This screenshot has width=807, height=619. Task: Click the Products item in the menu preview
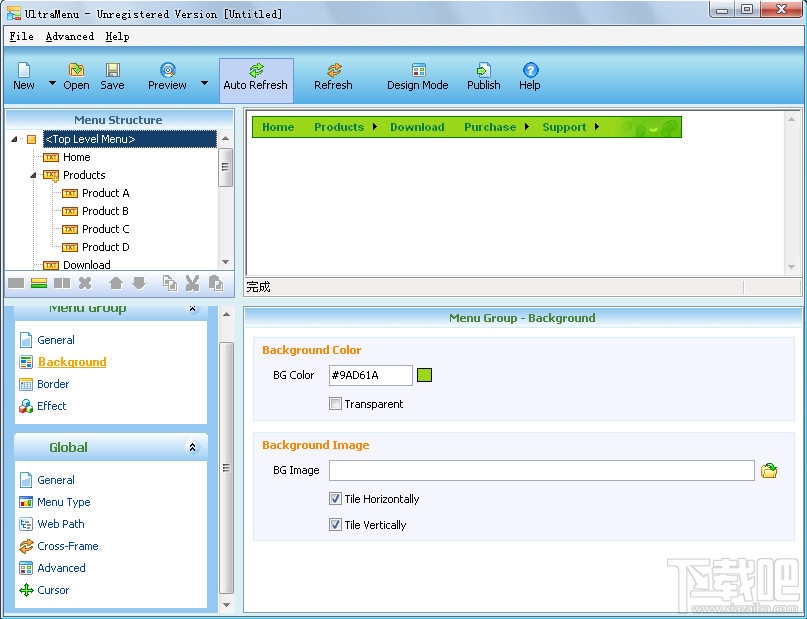click(338, 127)
